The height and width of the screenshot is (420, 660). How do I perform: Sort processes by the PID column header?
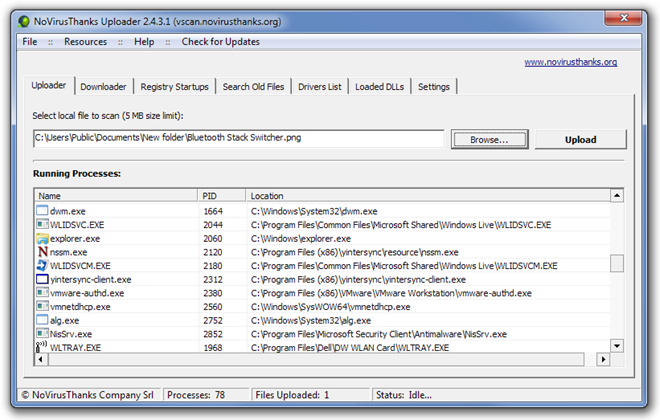coord(221,196)
